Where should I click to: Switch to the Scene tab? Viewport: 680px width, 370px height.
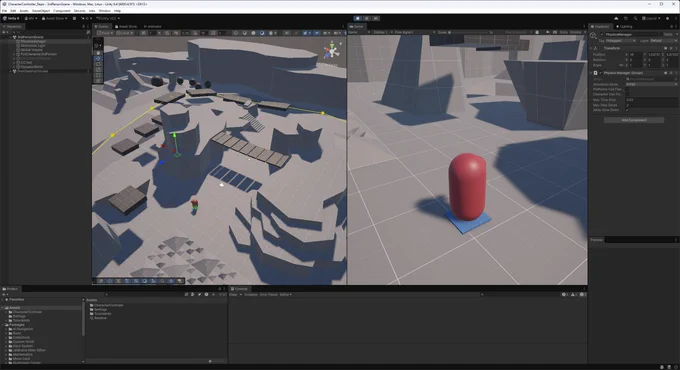click(103, 26)
